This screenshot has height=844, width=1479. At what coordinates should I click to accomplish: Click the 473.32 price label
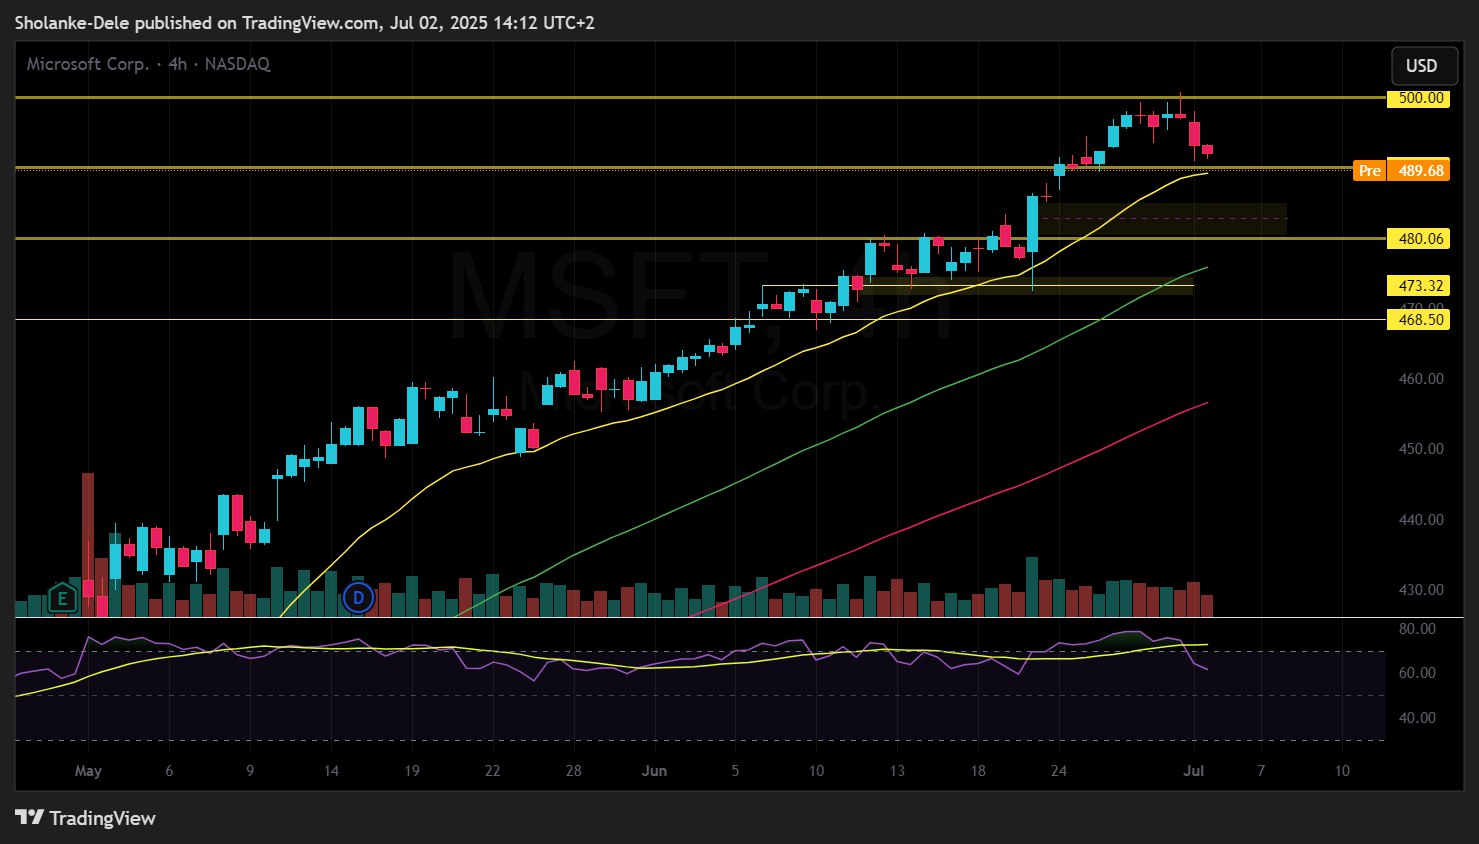click(x=1418, y=286)
